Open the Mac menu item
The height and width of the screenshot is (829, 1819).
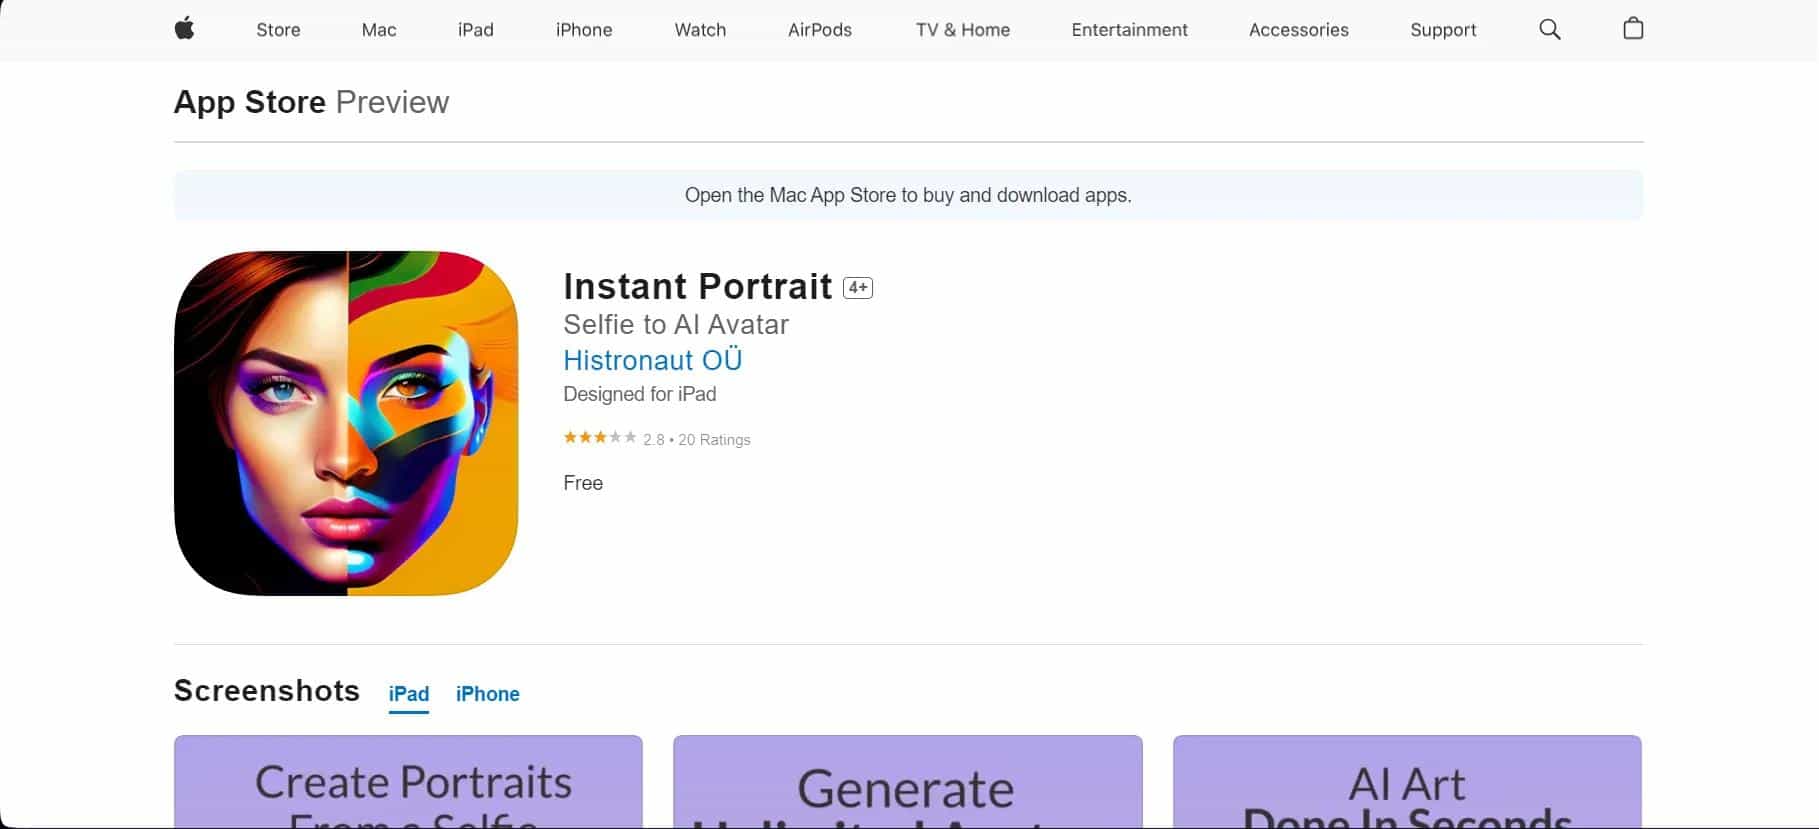[379, 30]
